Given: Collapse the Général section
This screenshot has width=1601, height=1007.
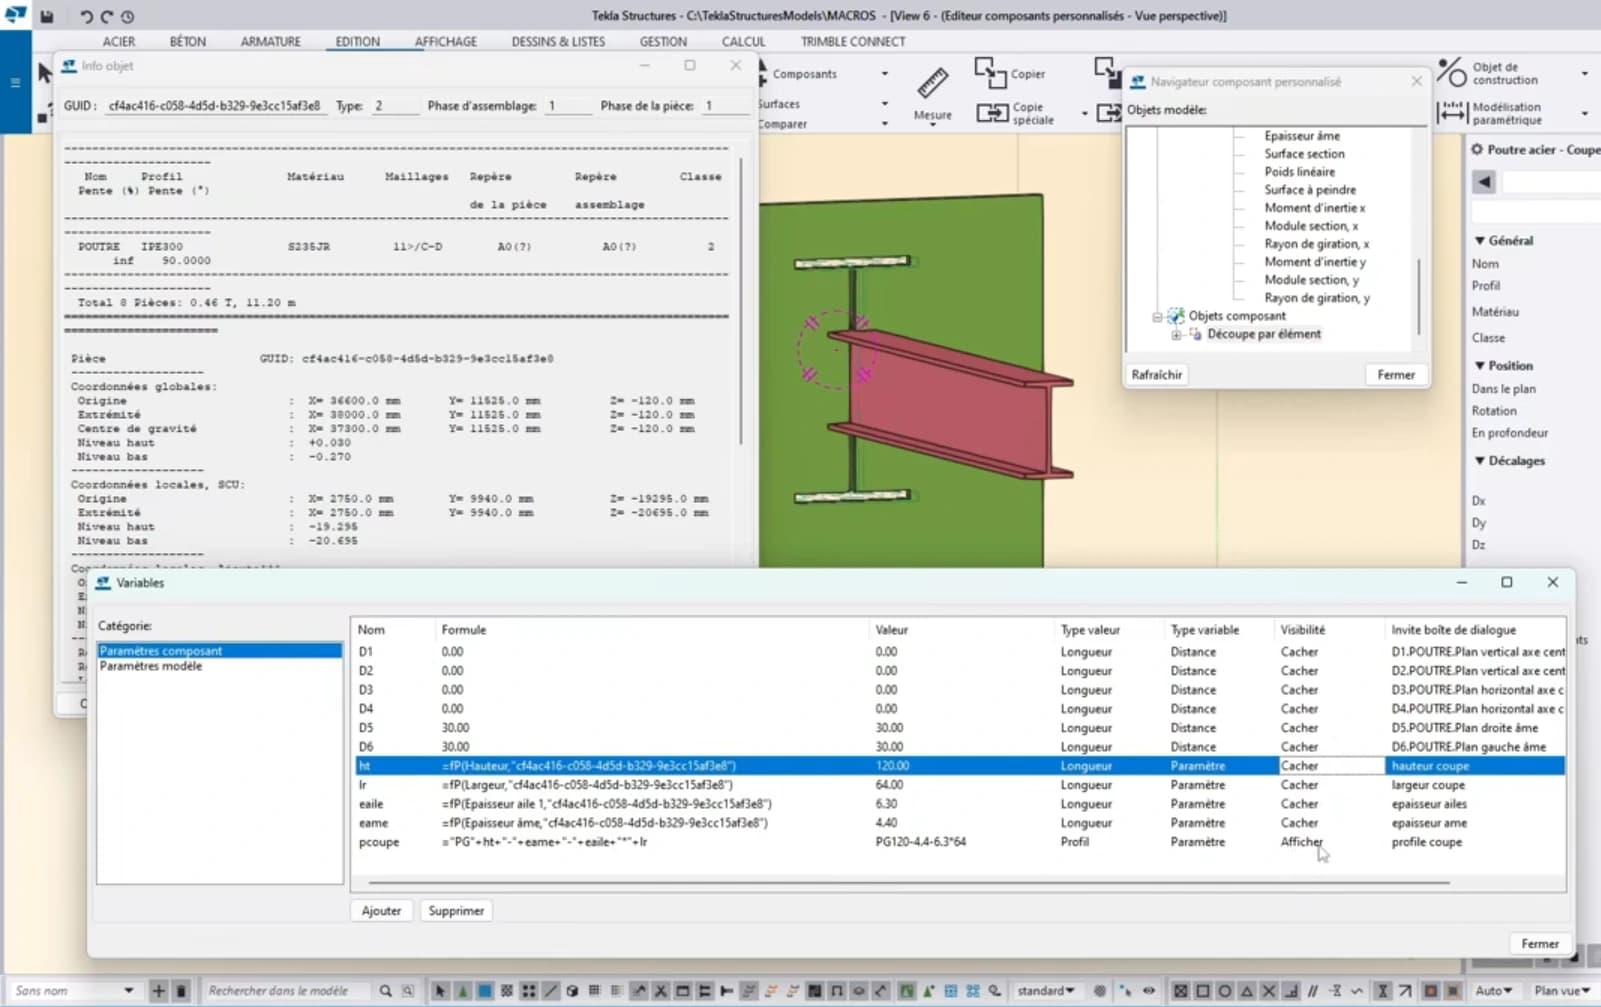Looking at the screenshot, I should (x=1480, y=241).
